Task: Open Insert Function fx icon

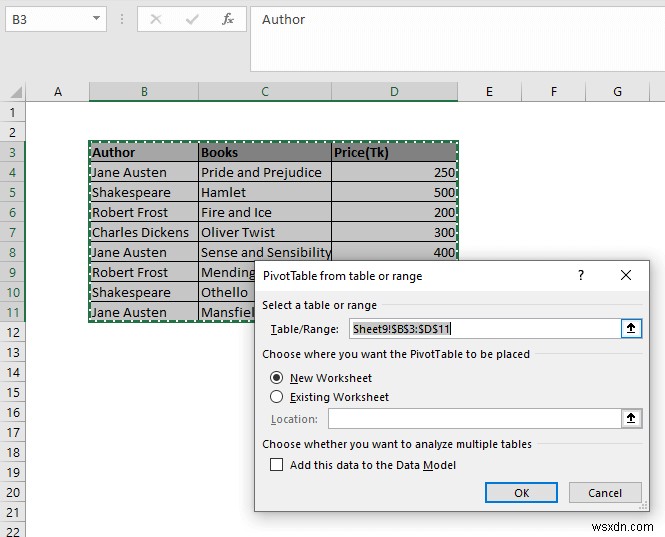Action: pos(228,19)
